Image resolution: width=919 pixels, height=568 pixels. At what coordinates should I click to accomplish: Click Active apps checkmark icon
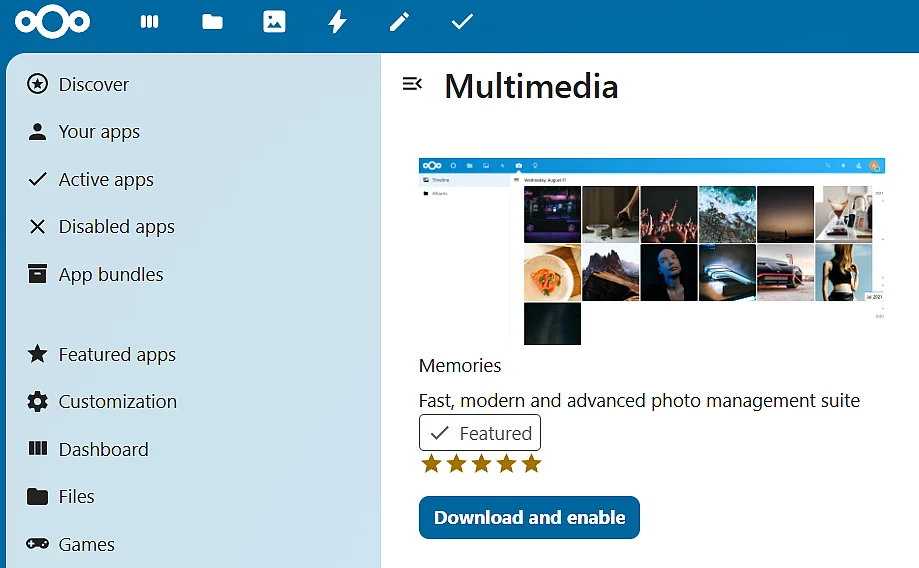pyautogui.click(x=38, y=179)
